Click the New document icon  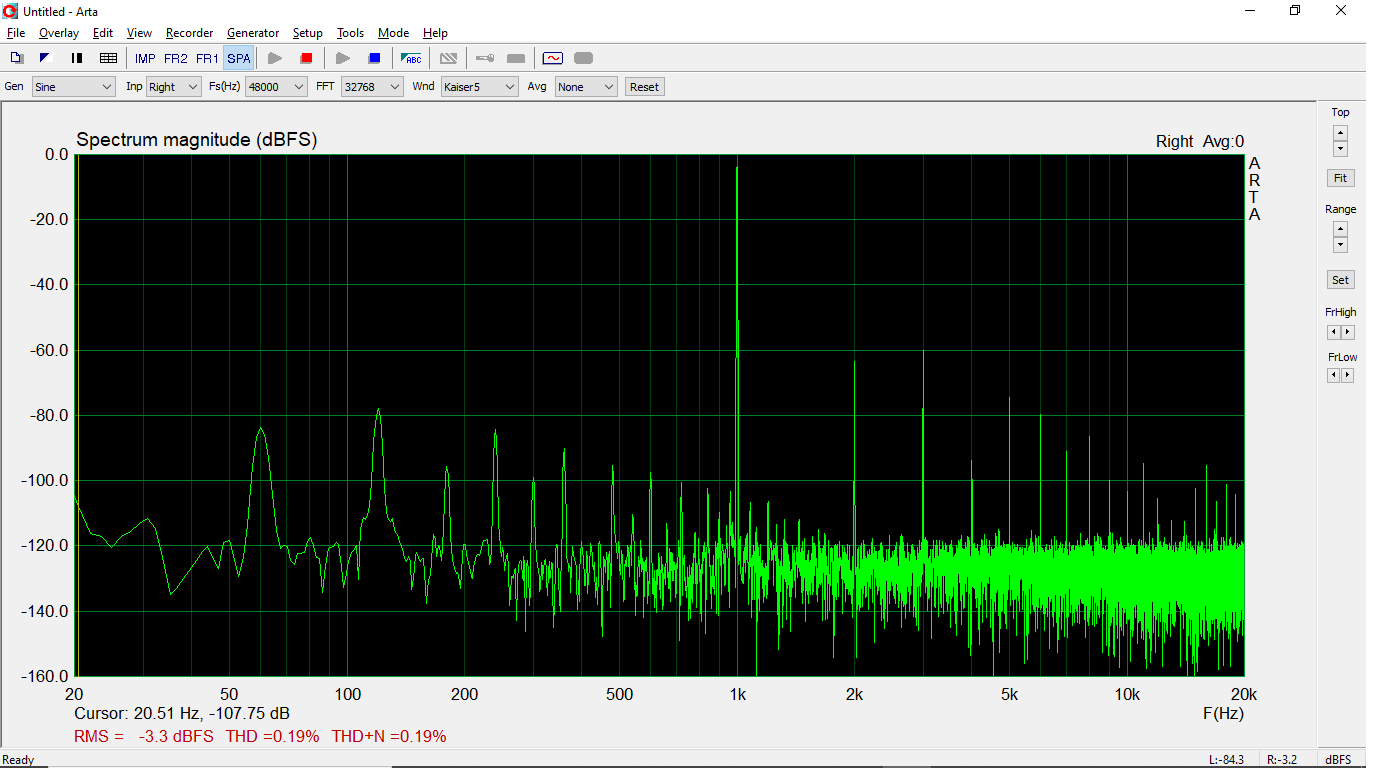(16, 59)
